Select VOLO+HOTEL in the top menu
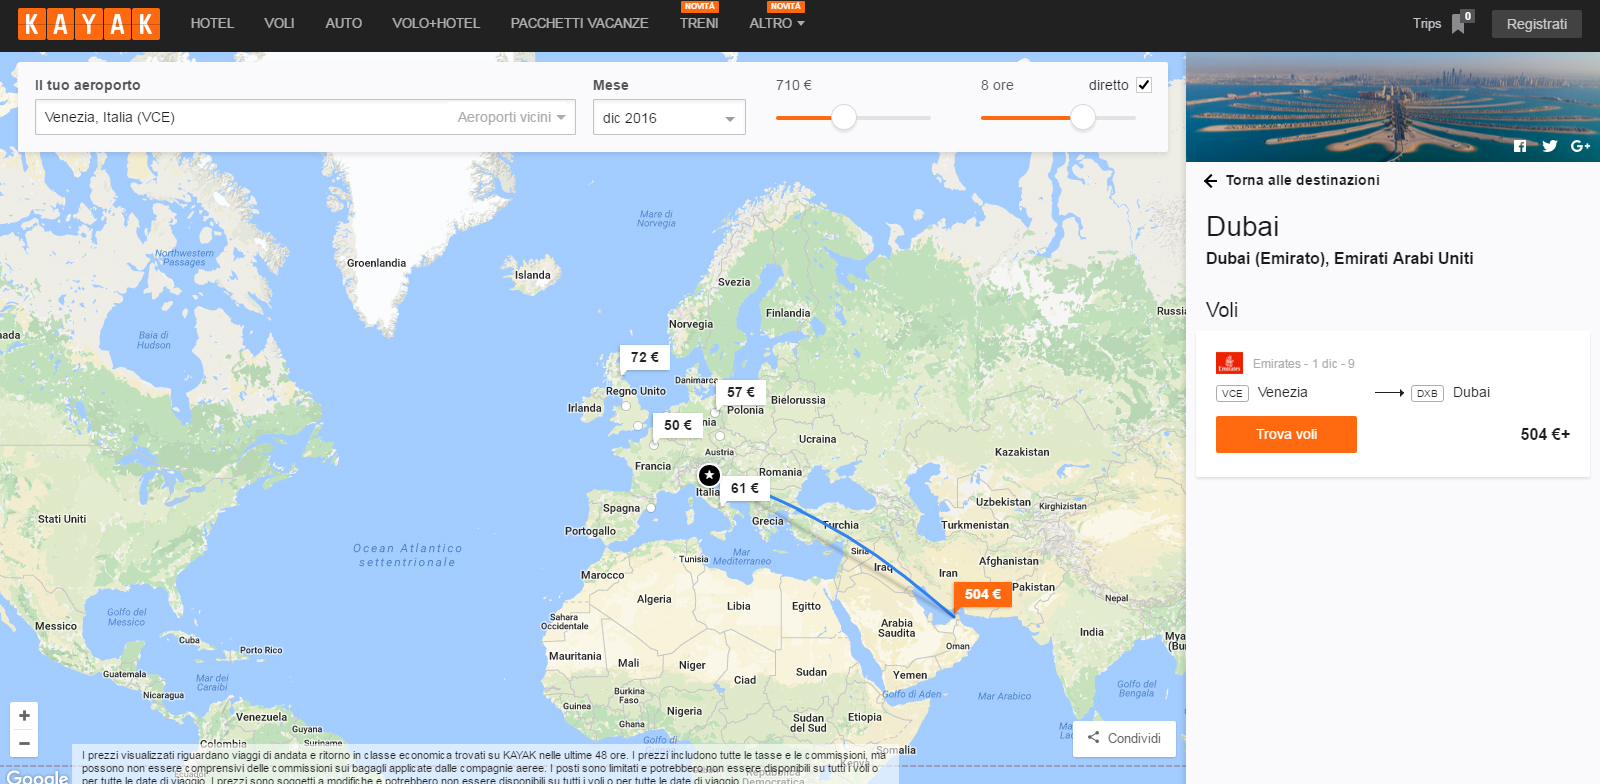 (436, 23)
